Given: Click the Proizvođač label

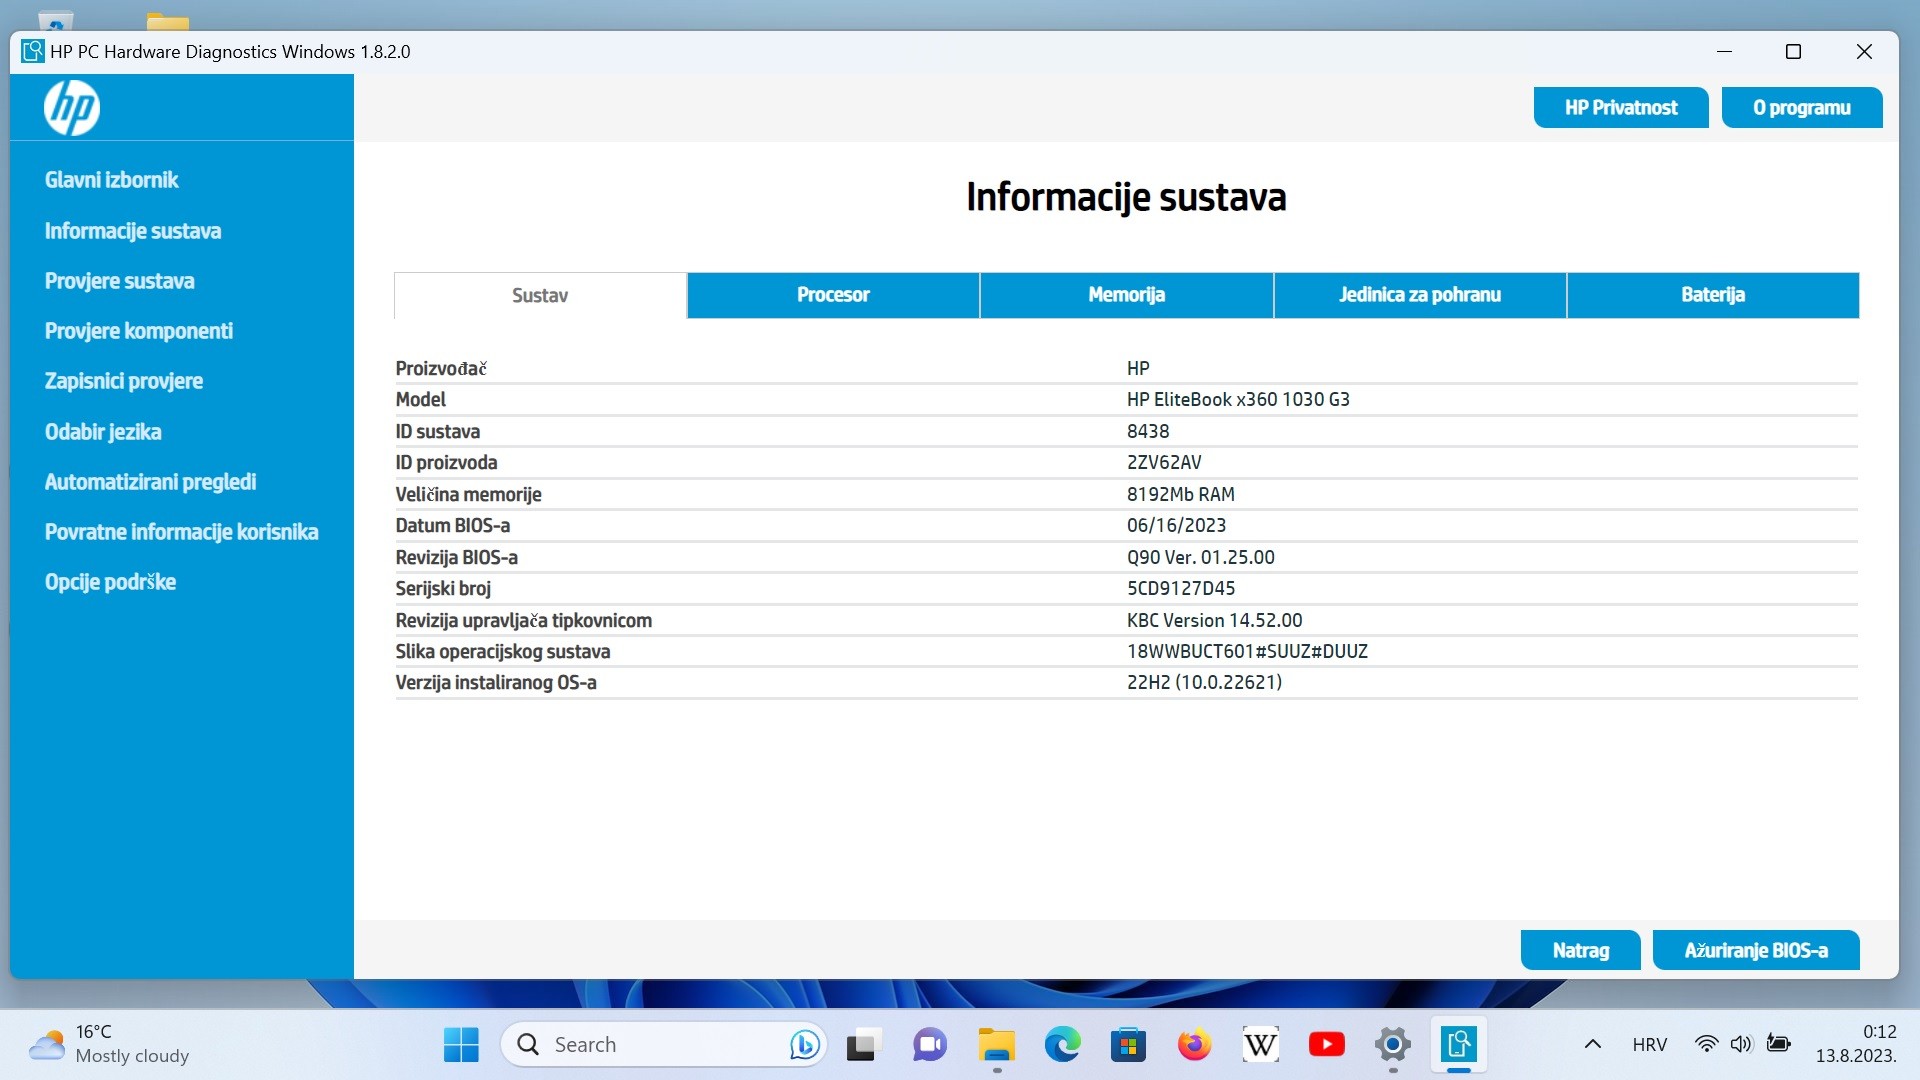Looking at the screenshot, I should (441, 369).
